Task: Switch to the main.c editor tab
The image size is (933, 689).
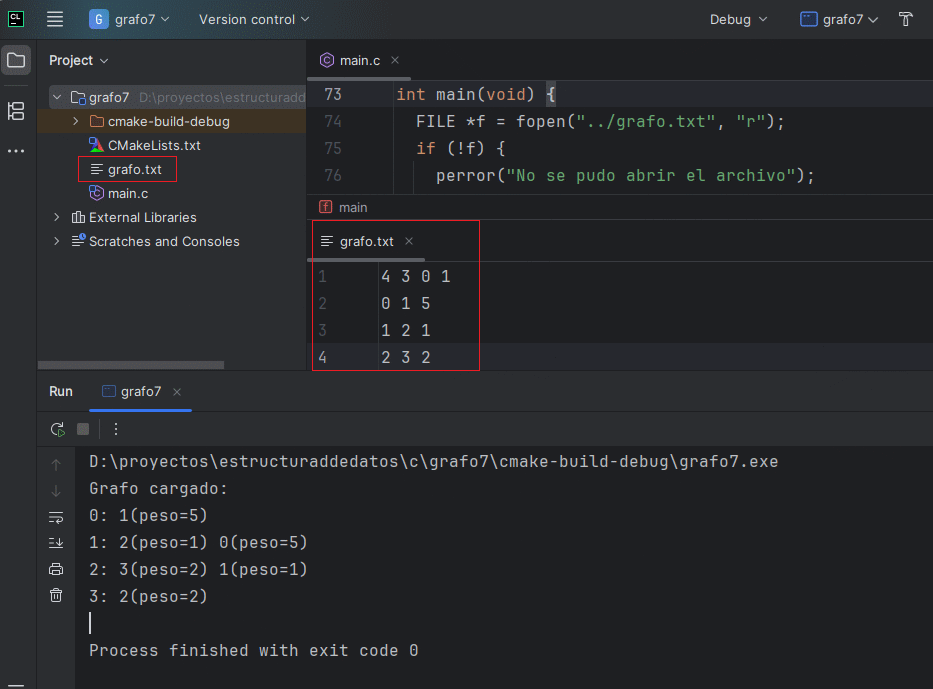Action: 359,61
